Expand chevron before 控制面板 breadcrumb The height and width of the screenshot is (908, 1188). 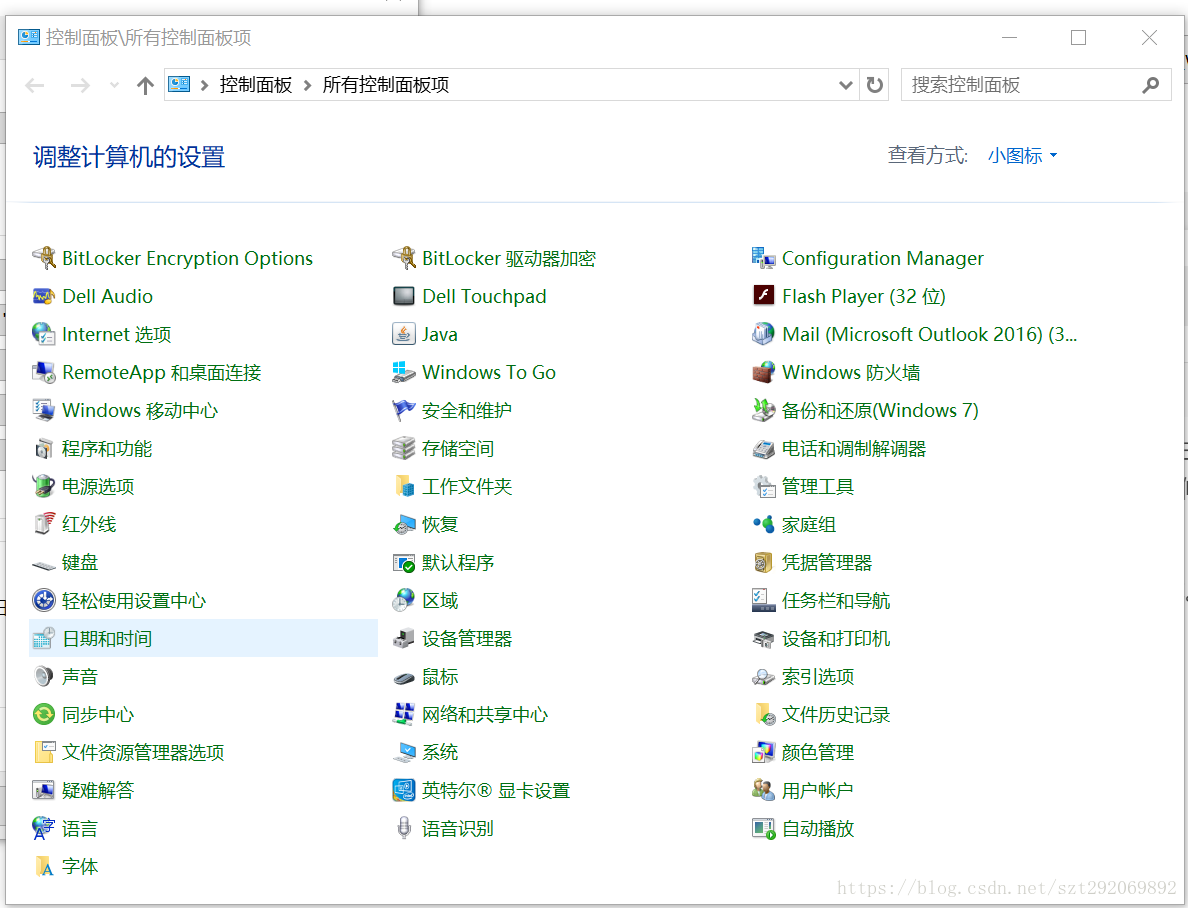tap(205, 85)
